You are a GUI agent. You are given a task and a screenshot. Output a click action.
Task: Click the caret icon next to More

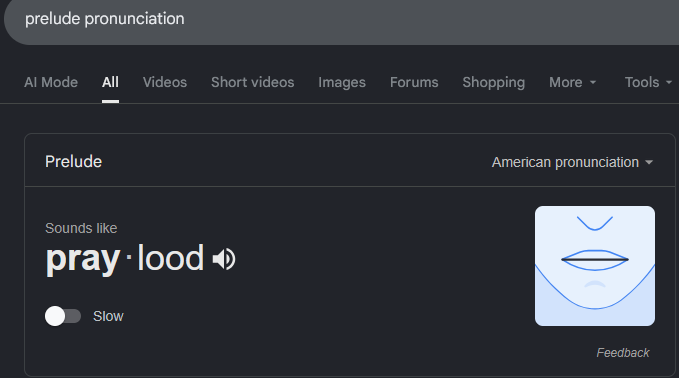click(x=593, y=82)
